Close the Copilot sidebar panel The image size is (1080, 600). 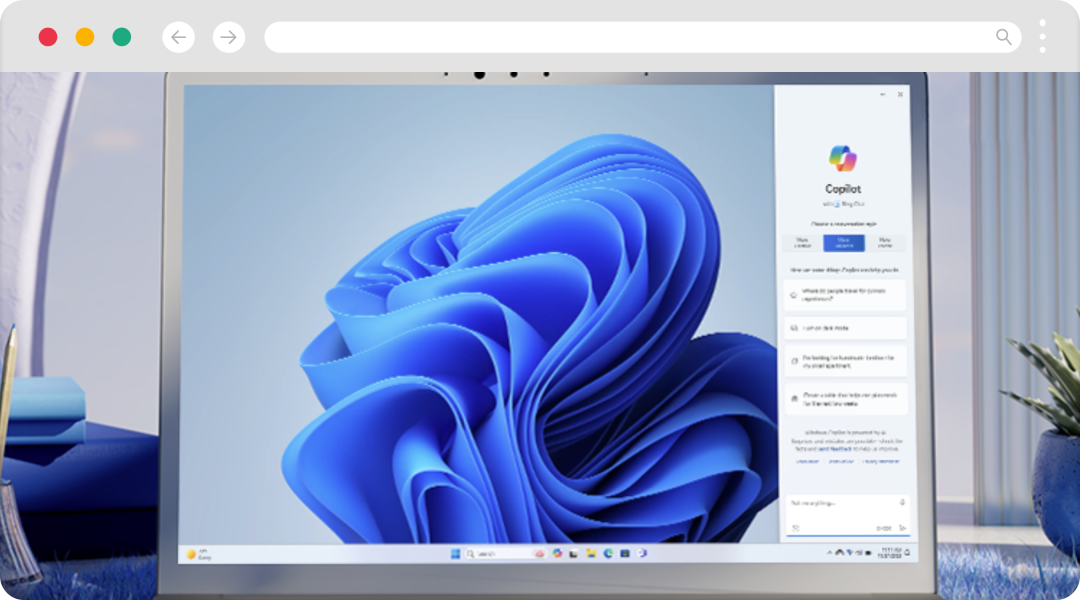pos(900,94)
